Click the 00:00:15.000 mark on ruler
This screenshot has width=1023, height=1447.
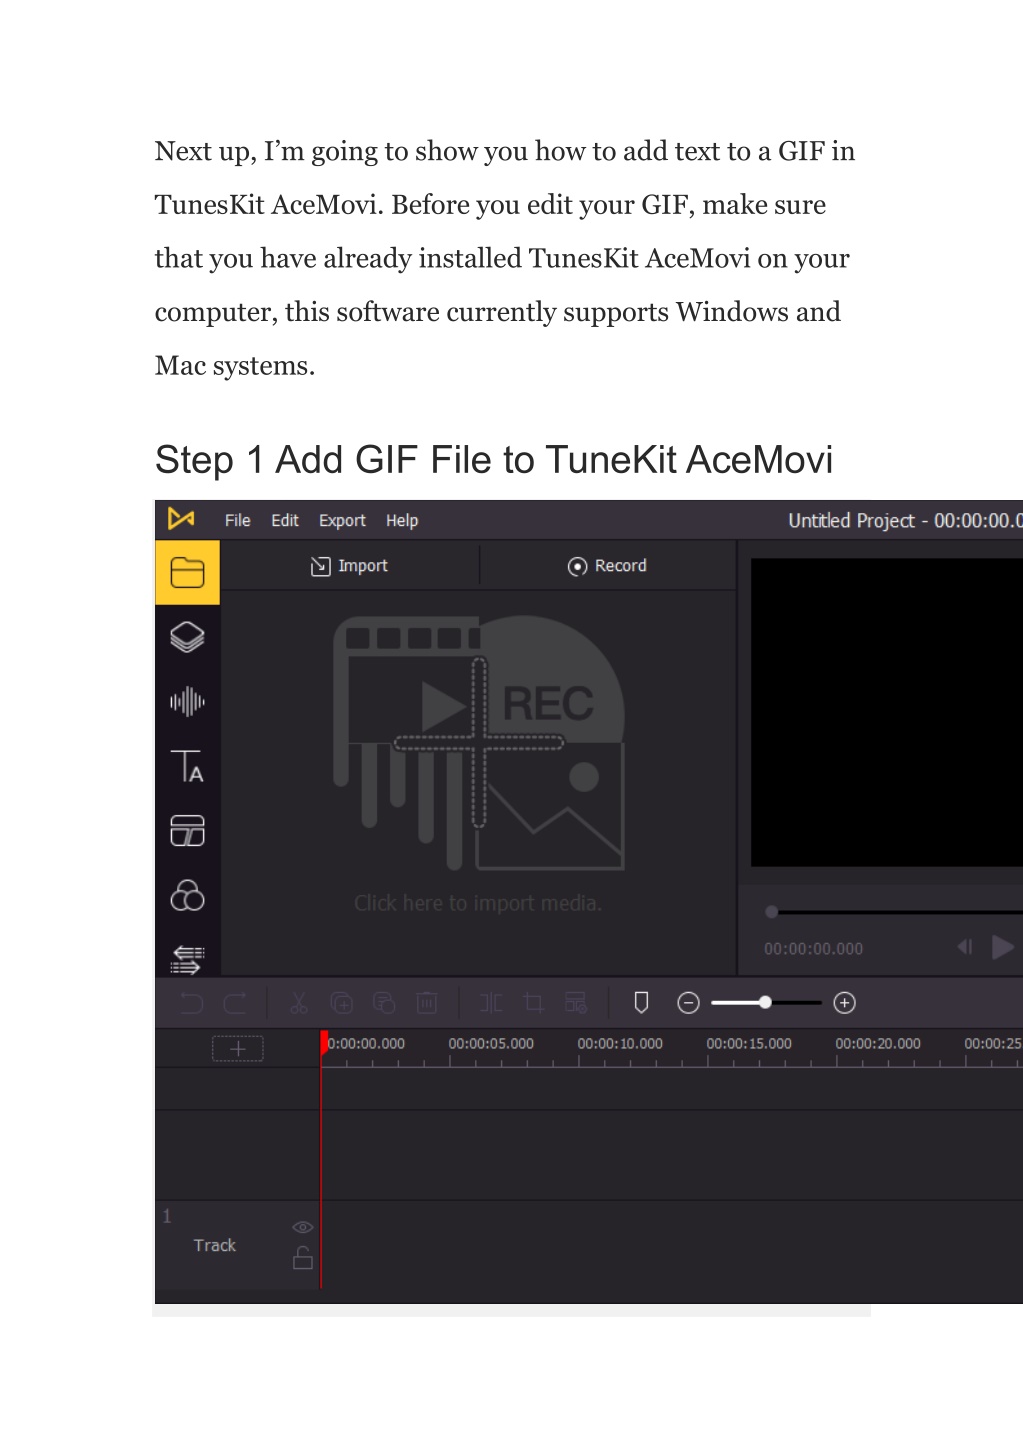coord(749,1043)
